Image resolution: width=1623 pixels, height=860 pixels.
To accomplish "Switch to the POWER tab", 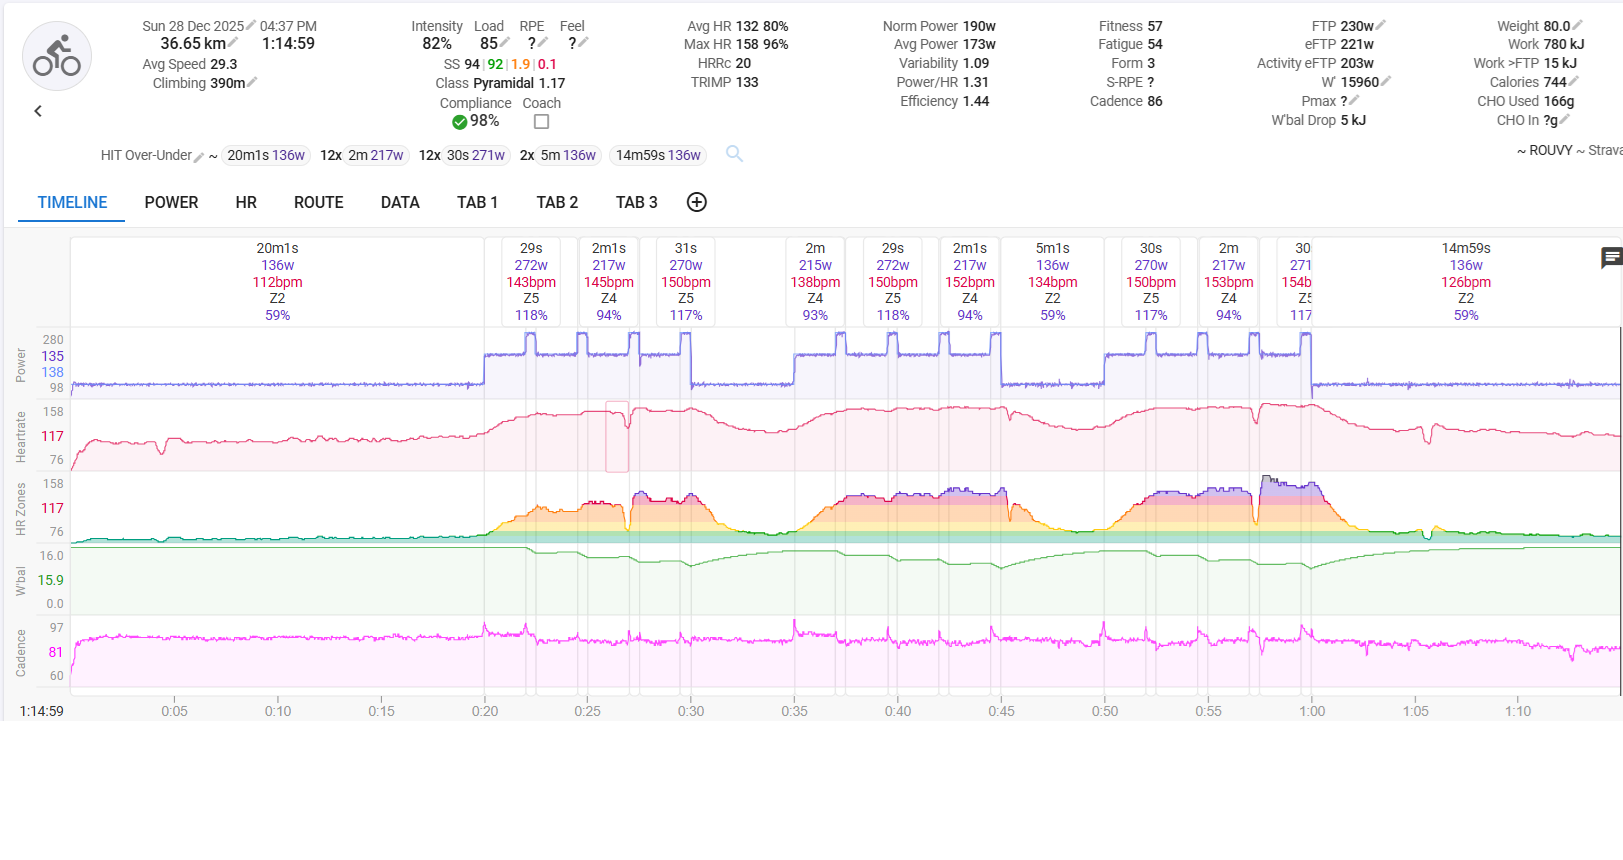I will [x=171, y=202].
